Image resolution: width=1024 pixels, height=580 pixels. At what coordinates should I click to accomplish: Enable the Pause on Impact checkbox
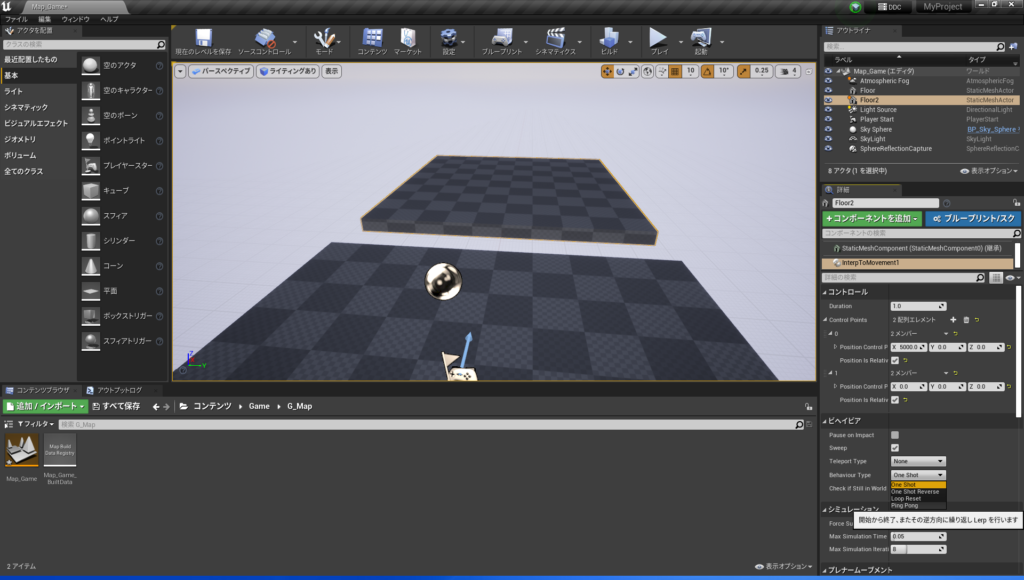coord(895,435)
